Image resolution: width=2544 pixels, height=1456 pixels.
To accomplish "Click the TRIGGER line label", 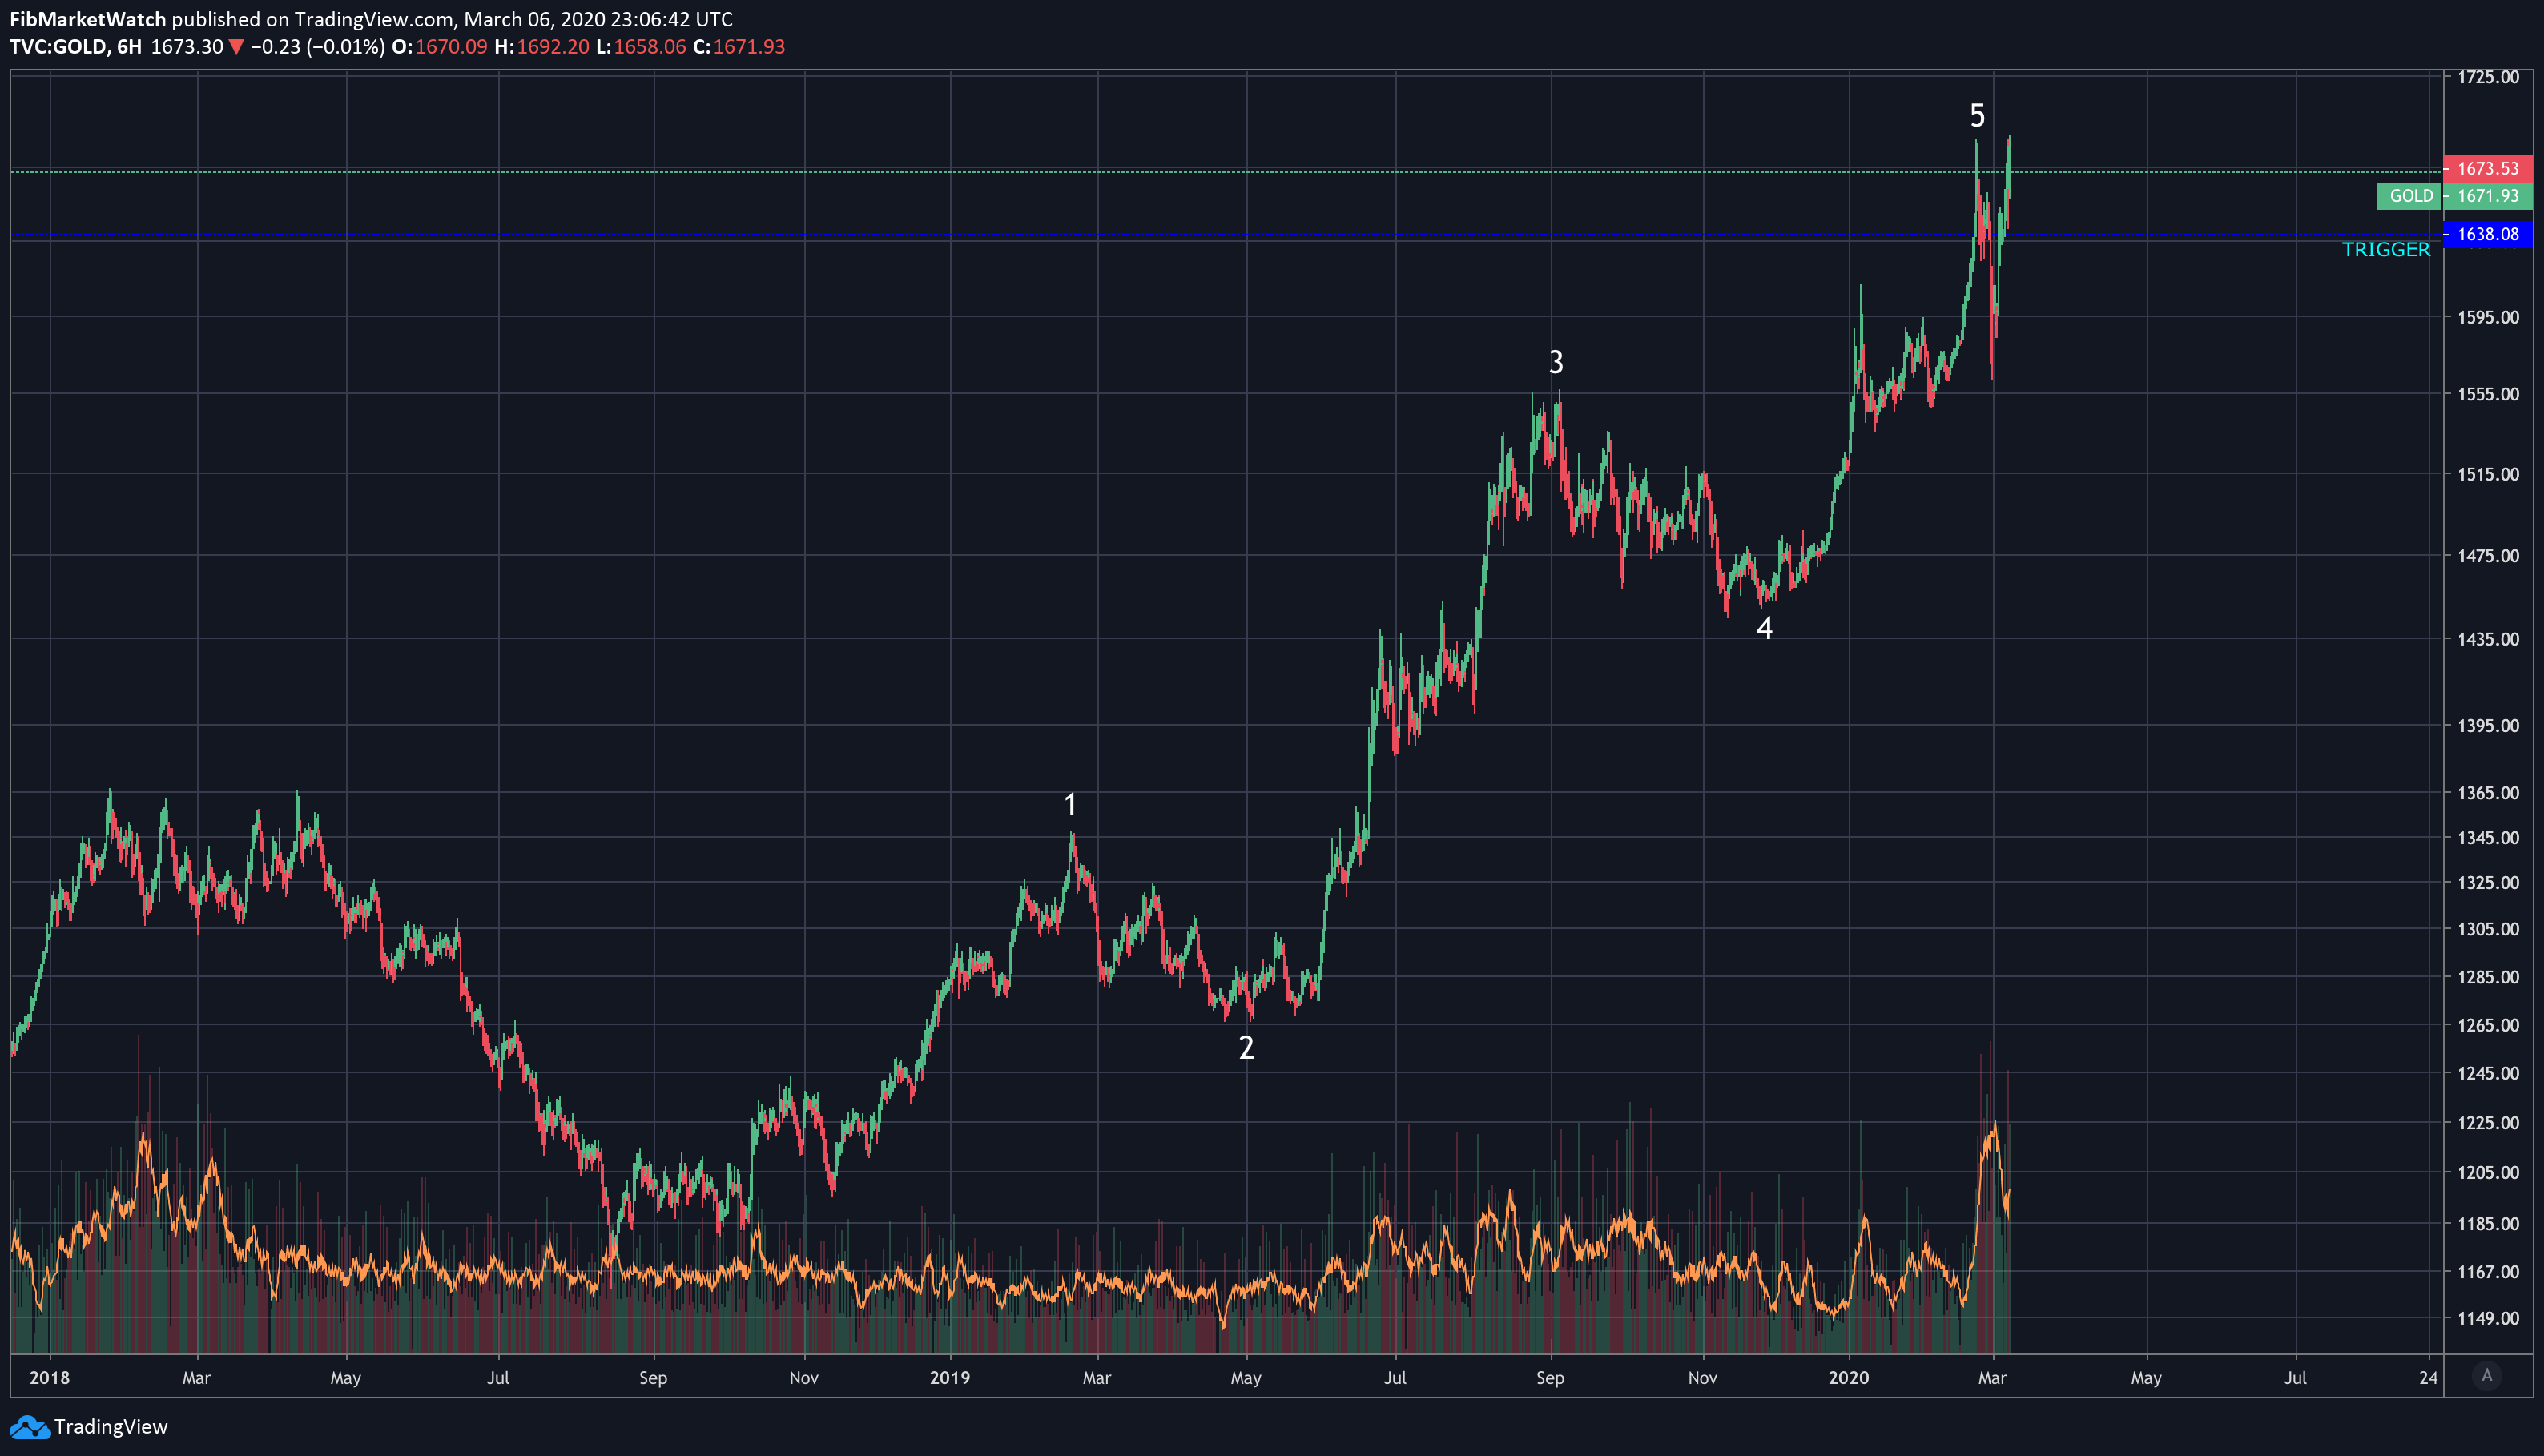I will pyautogui.click(x=2385, y=250).
